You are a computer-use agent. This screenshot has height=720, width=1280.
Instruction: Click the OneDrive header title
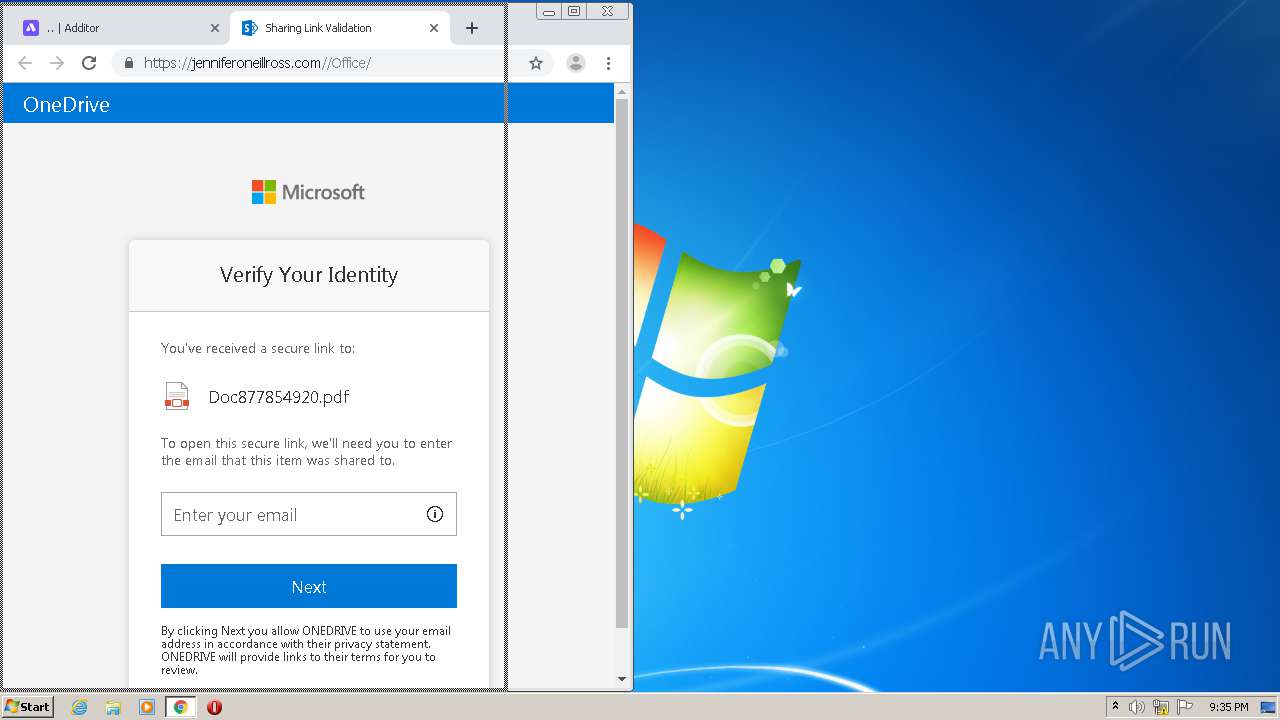click(x=66, y=104)
